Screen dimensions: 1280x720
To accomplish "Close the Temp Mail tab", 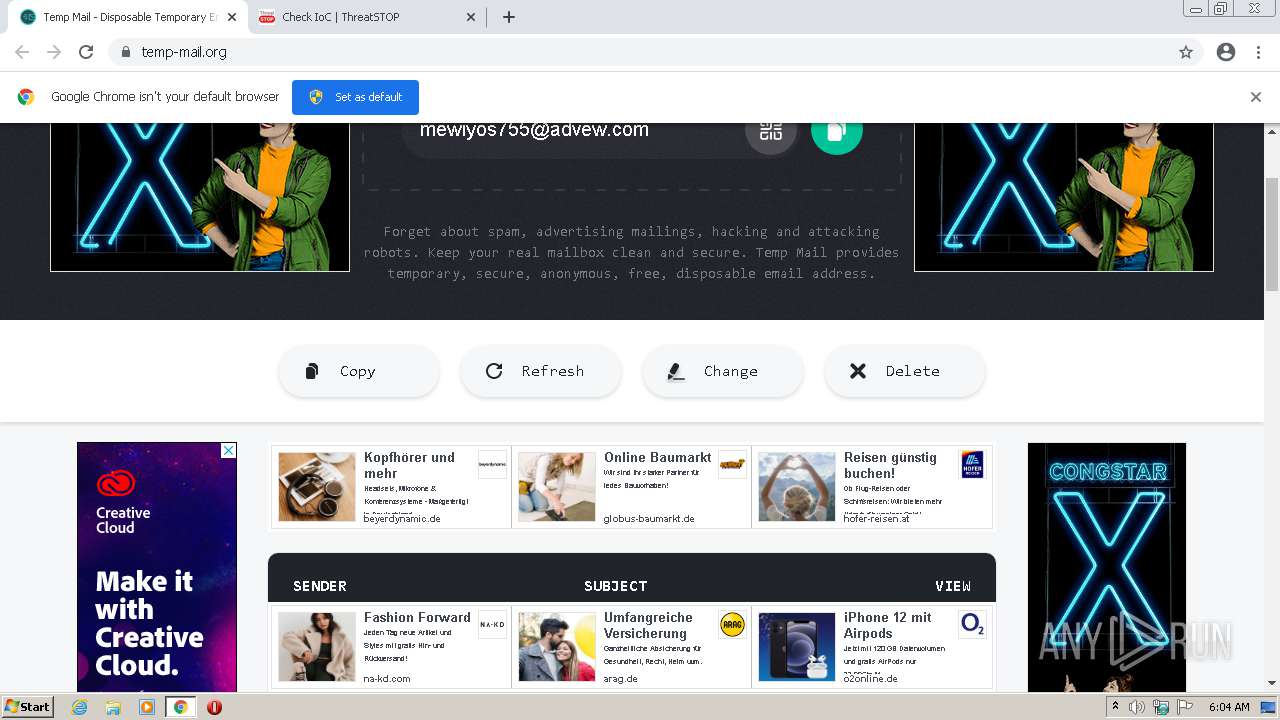I will pos(232,17).
